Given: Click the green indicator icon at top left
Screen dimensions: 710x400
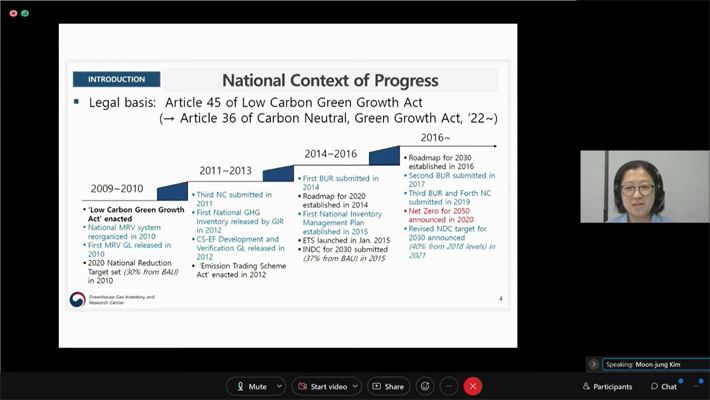Looking at the screenshot, I should (x=24, y=13).
